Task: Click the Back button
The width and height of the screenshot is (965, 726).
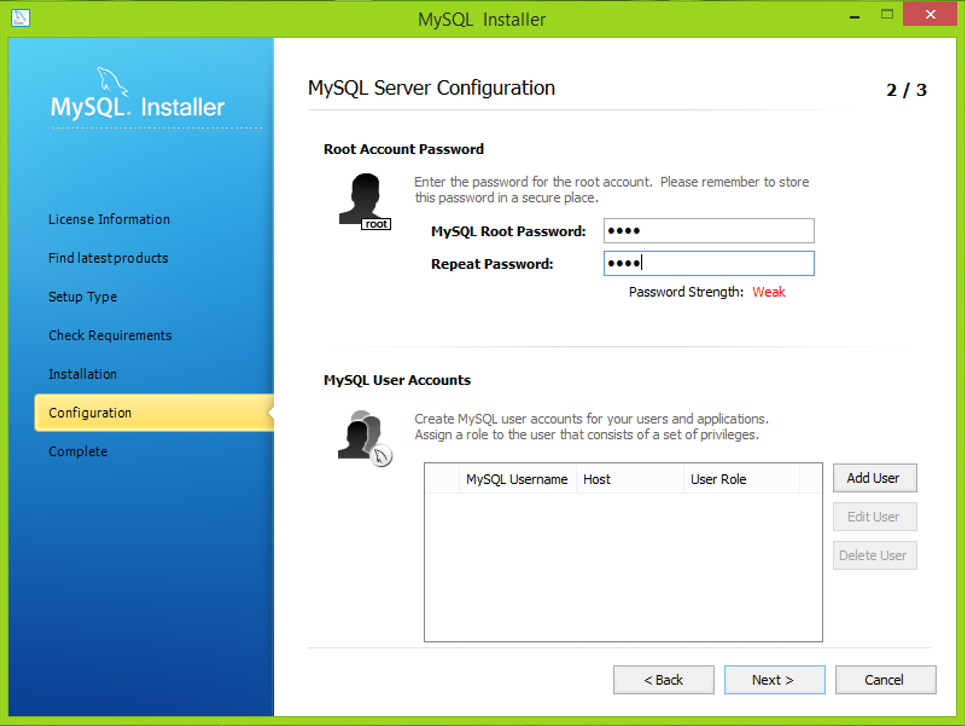Action: [x=663, y=679]
